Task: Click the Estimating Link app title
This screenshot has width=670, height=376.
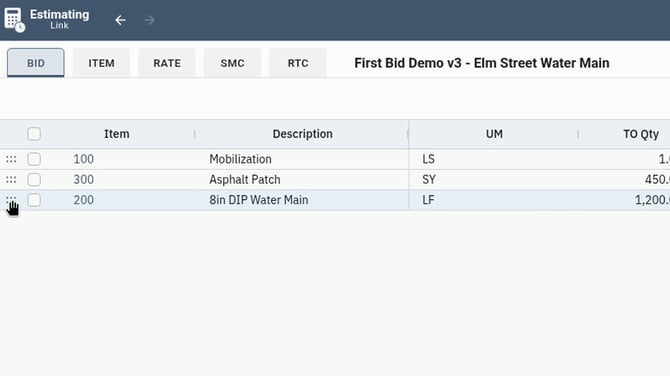Action: tap(59, 19)
